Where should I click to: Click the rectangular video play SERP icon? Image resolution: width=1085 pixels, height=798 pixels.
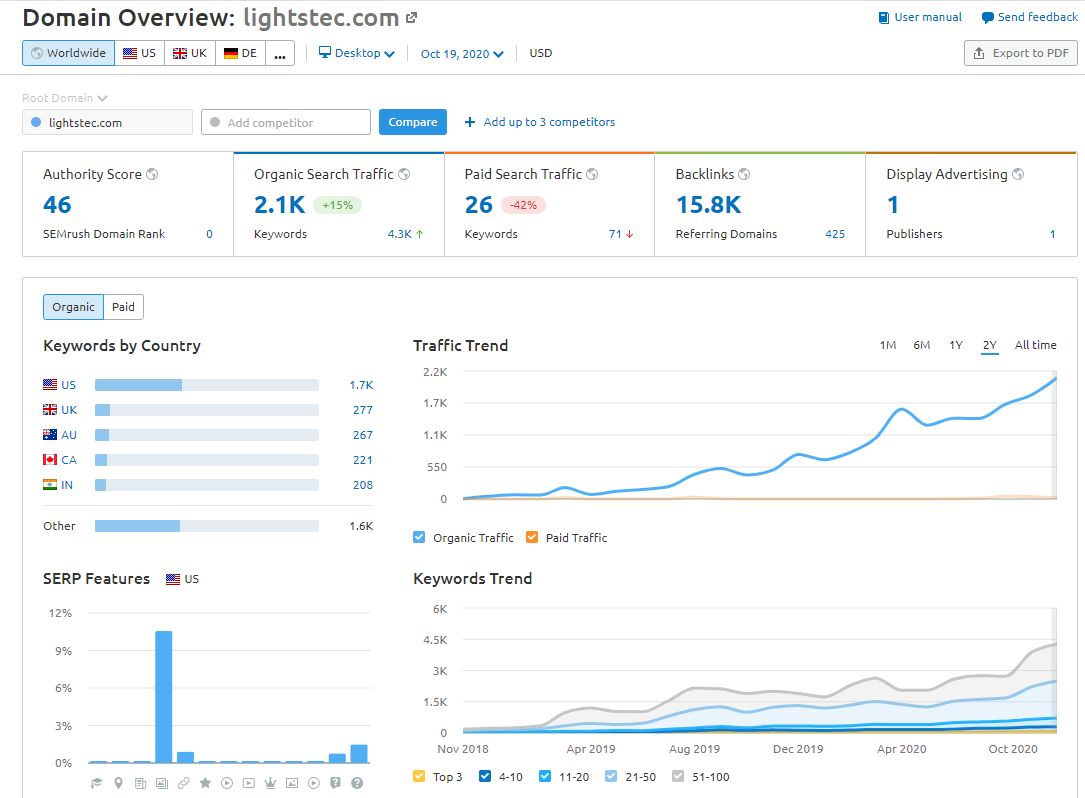tap(248, 783)
